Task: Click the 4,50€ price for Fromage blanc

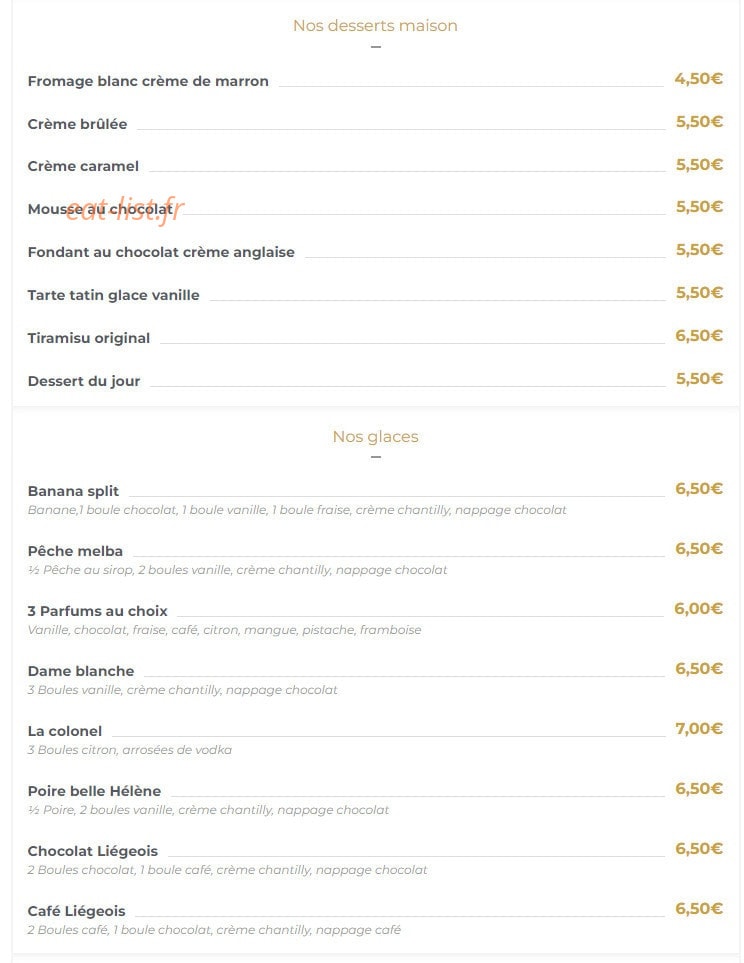Action: (x=699, y=79)
